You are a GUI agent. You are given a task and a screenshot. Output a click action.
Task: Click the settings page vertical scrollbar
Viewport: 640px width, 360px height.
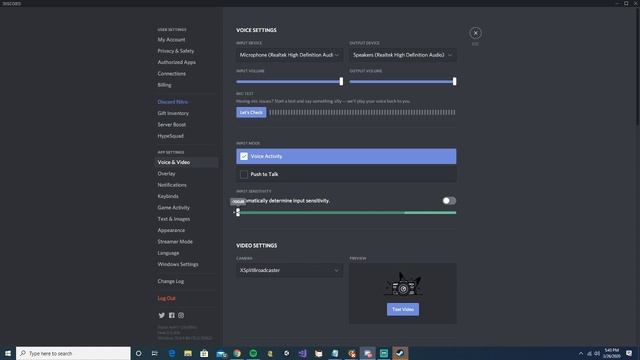(638, 66)
